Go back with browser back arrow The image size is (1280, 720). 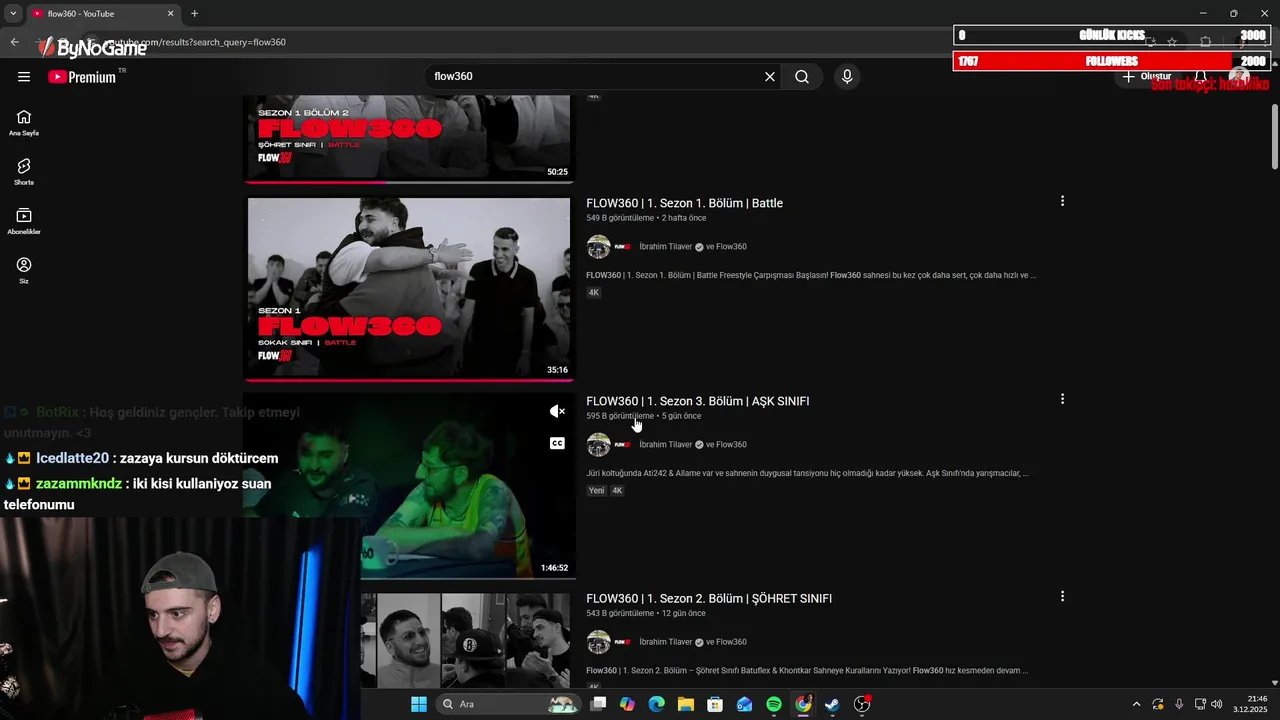[14, 42]
